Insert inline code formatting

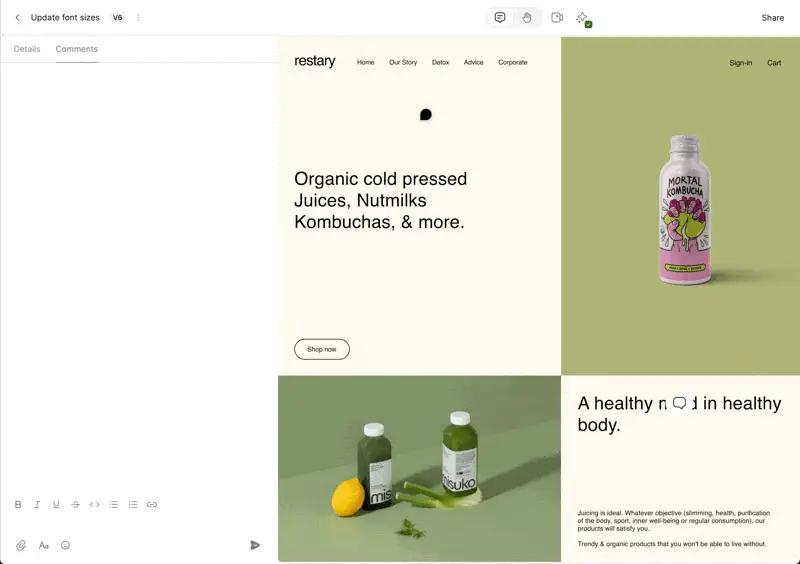pyautogui.click(x=94, y=504)
